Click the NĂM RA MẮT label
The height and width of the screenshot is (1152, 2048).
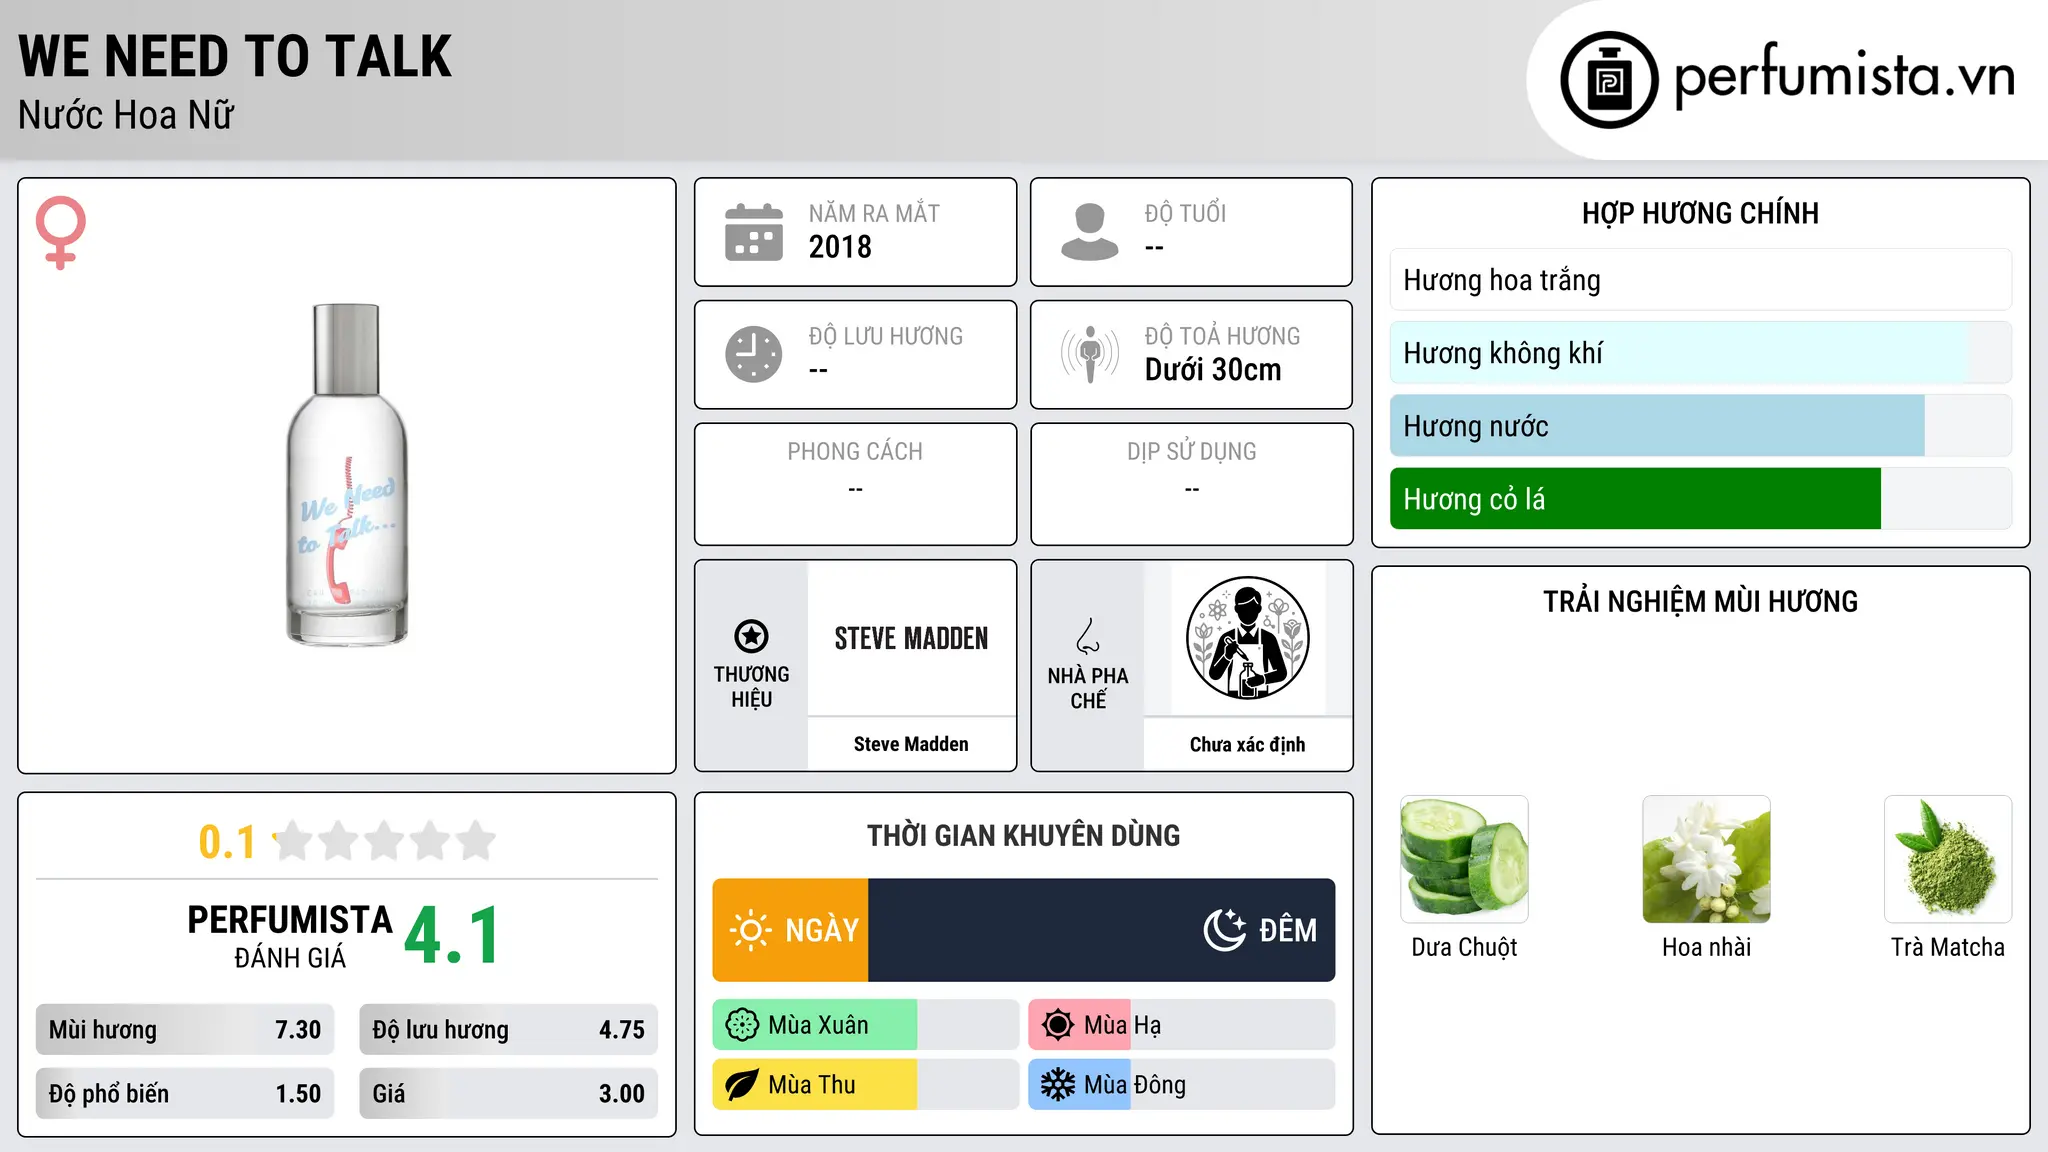click(874, 214)
